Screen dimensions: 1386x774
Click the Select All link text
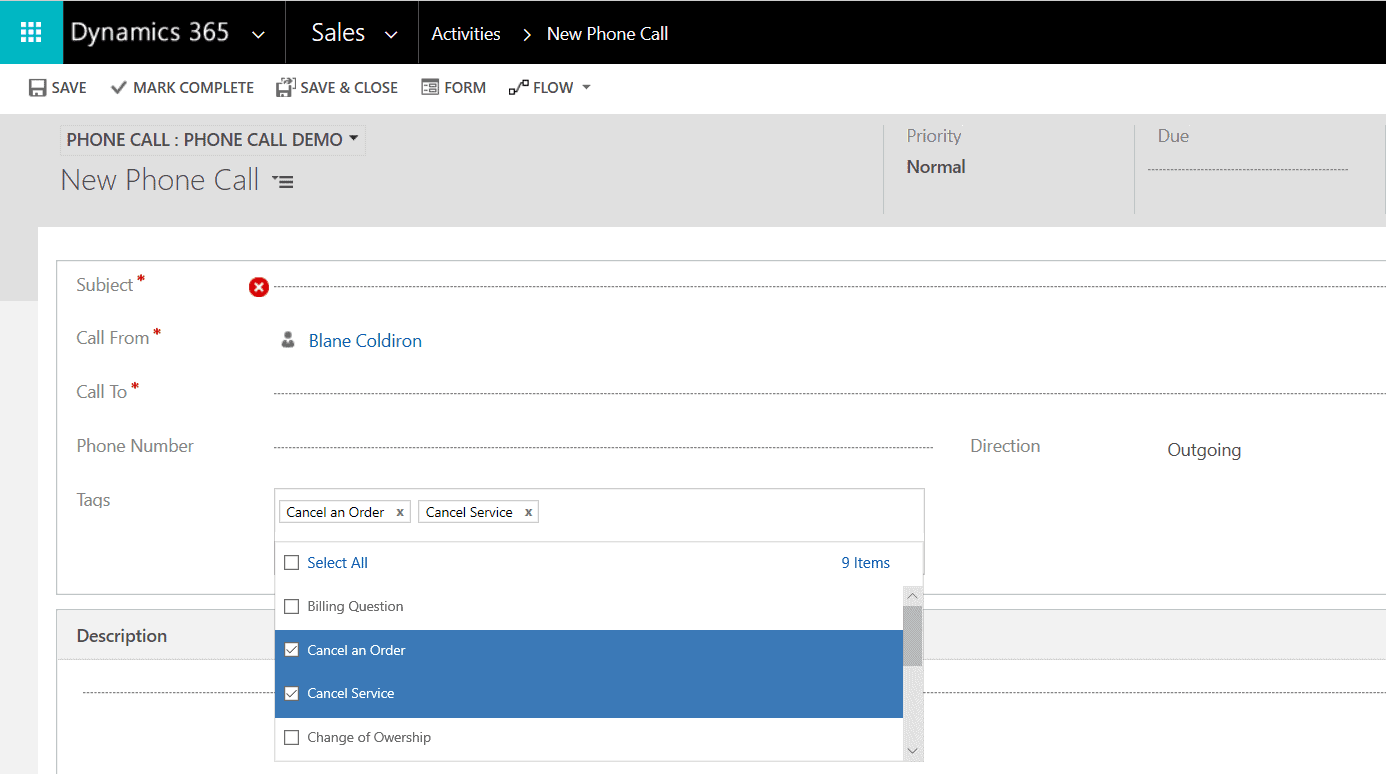[337, 563]
